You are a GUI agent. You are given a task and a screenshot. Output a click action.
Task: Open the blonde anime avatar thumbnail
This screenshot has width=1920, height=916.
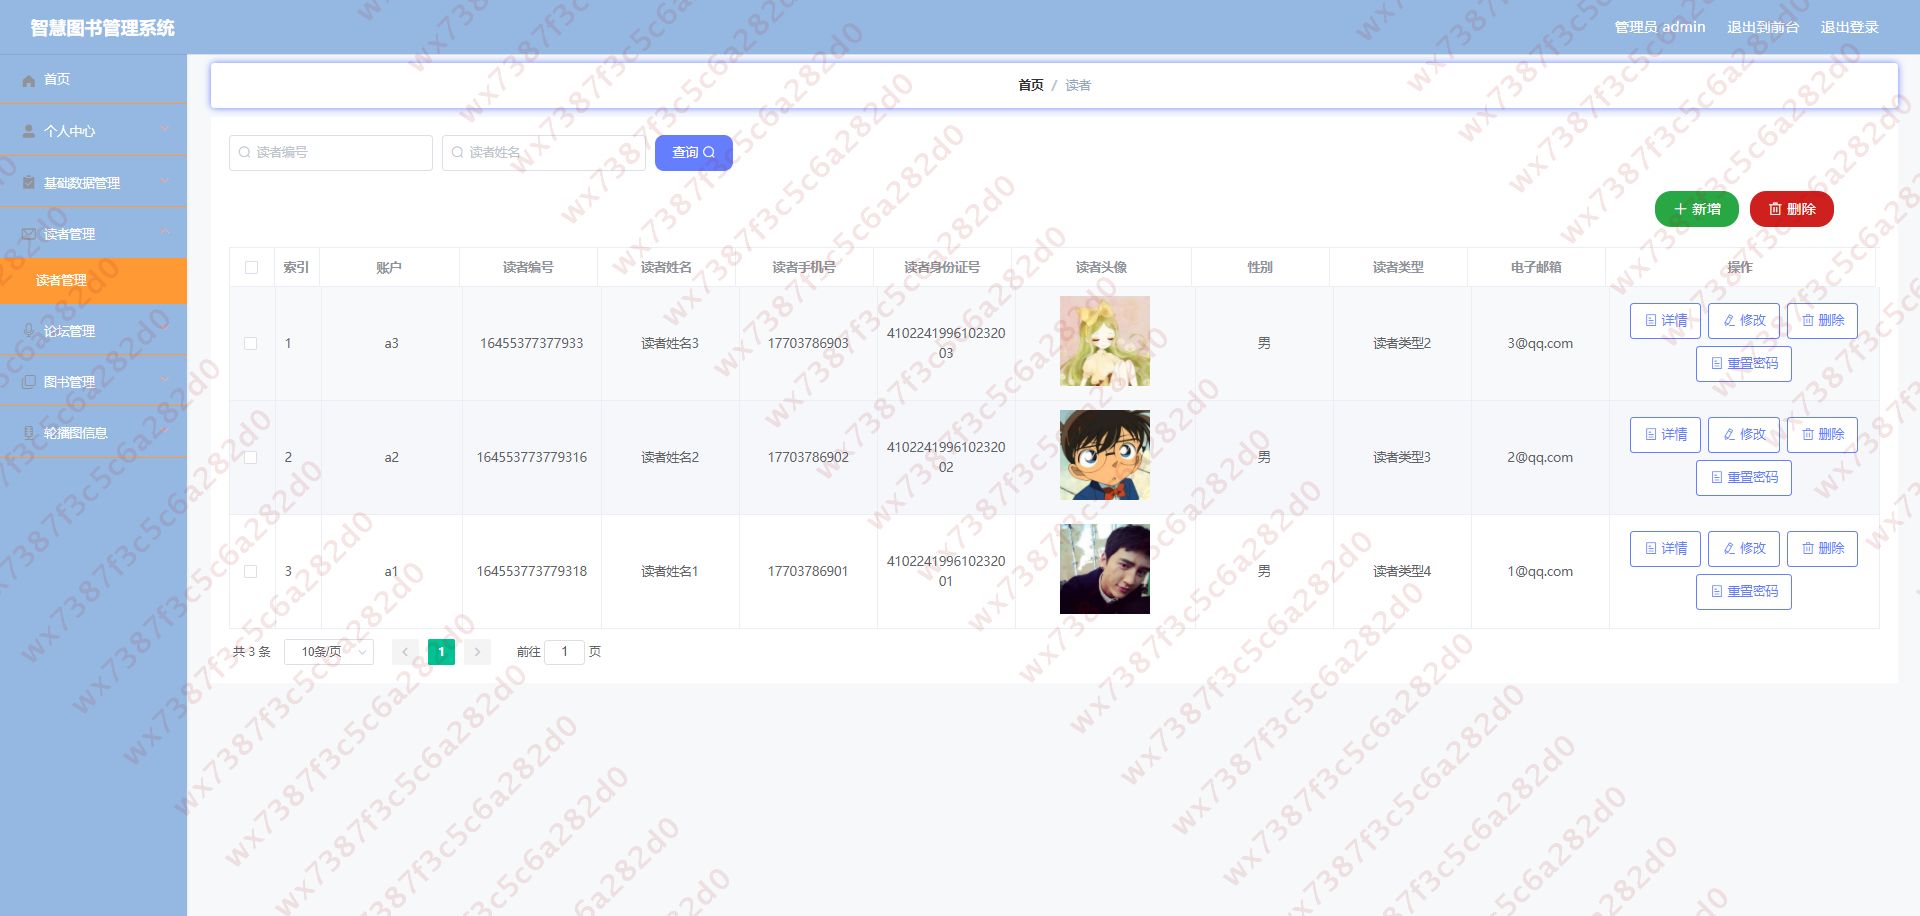click(1105, 341)
